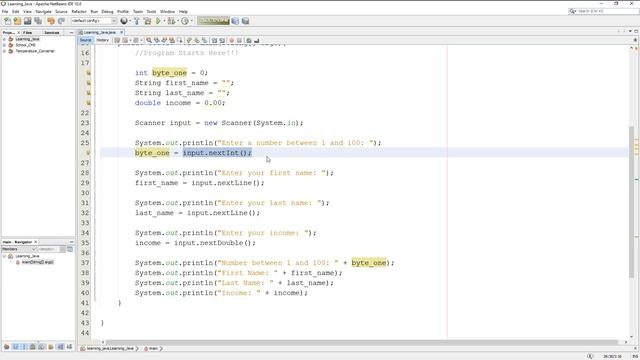
Task: Click the New Project toolbar icon
Action: [17, 21]
